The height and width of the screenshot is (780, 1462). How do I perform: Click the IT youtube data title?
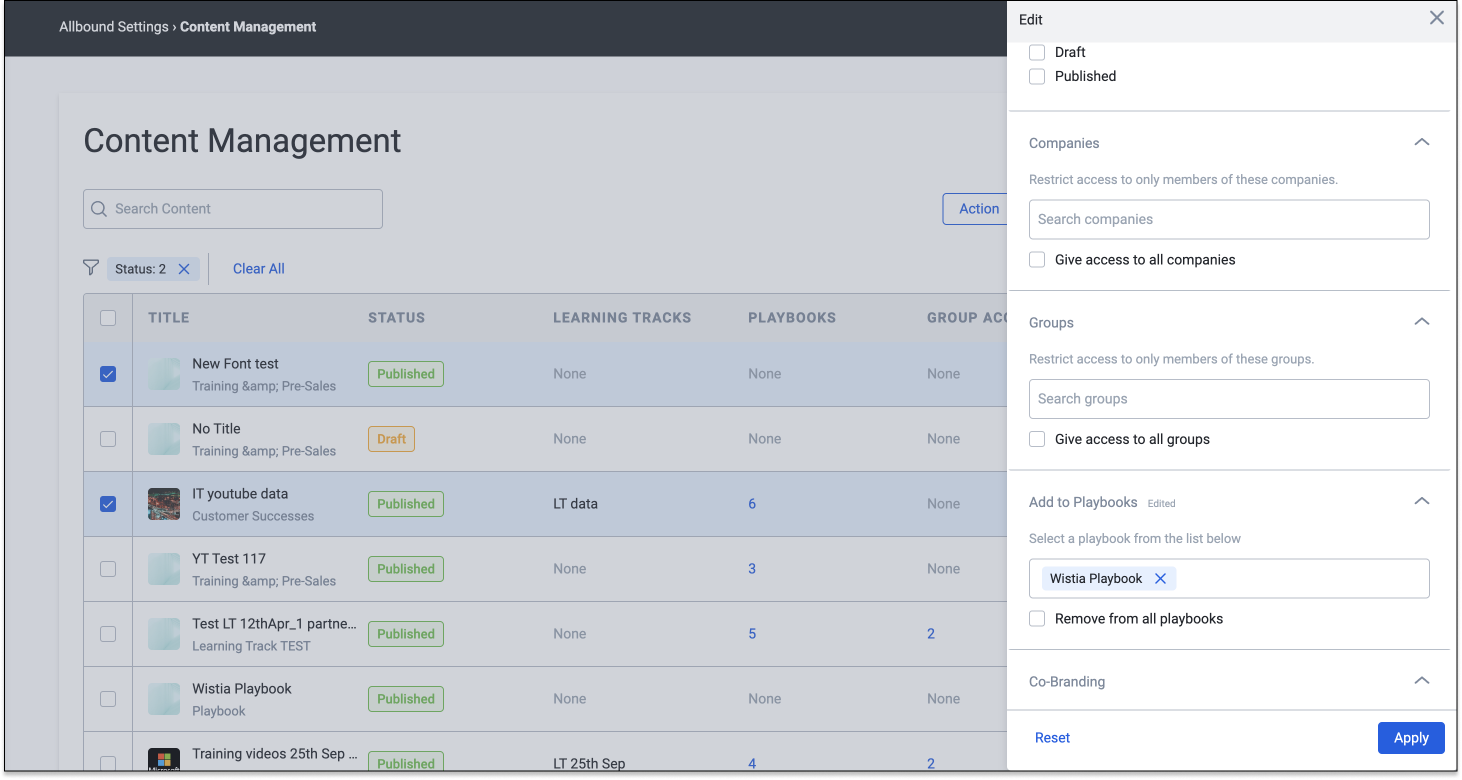point(240,494)
